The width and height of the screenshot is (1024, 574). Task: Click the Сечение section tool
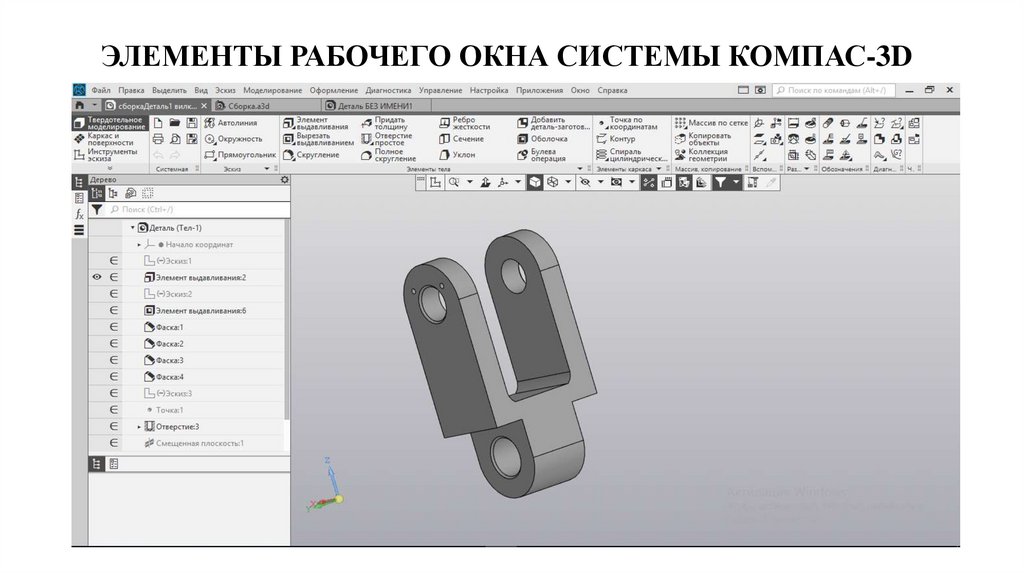[462, 139]
